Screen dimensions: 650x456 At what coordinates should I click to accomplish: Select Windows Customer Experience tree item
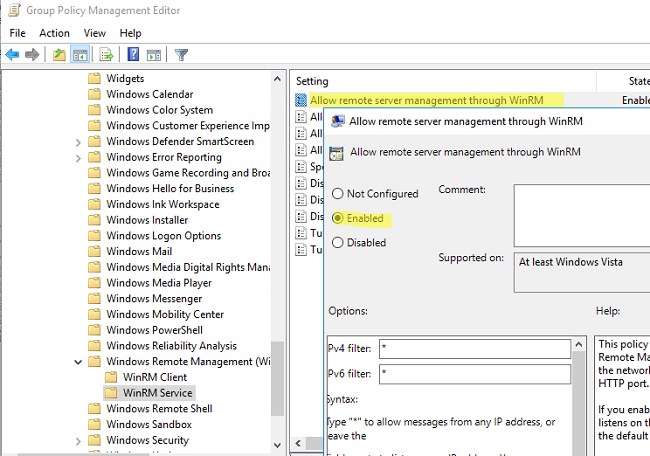[188, 126]
